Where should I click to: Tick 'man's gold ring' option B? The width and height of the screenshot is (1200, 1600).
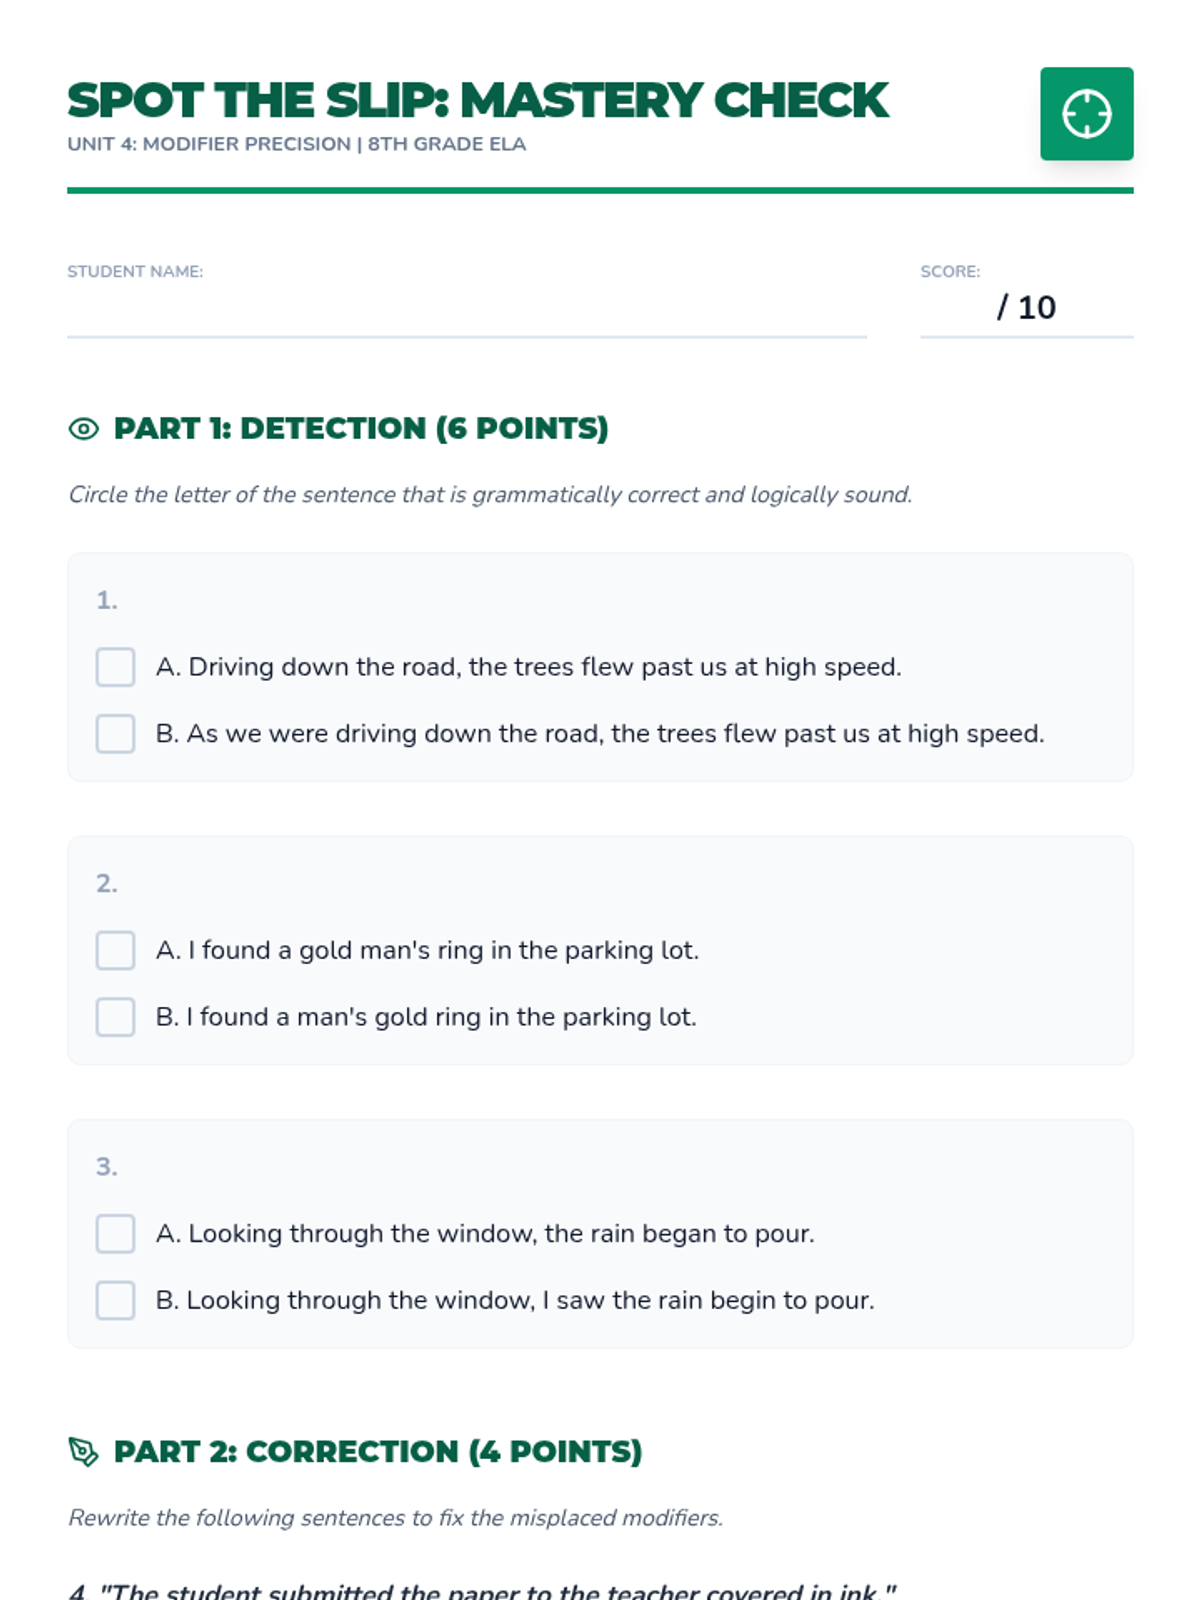pyautogui.click(x=116, y=1017)
